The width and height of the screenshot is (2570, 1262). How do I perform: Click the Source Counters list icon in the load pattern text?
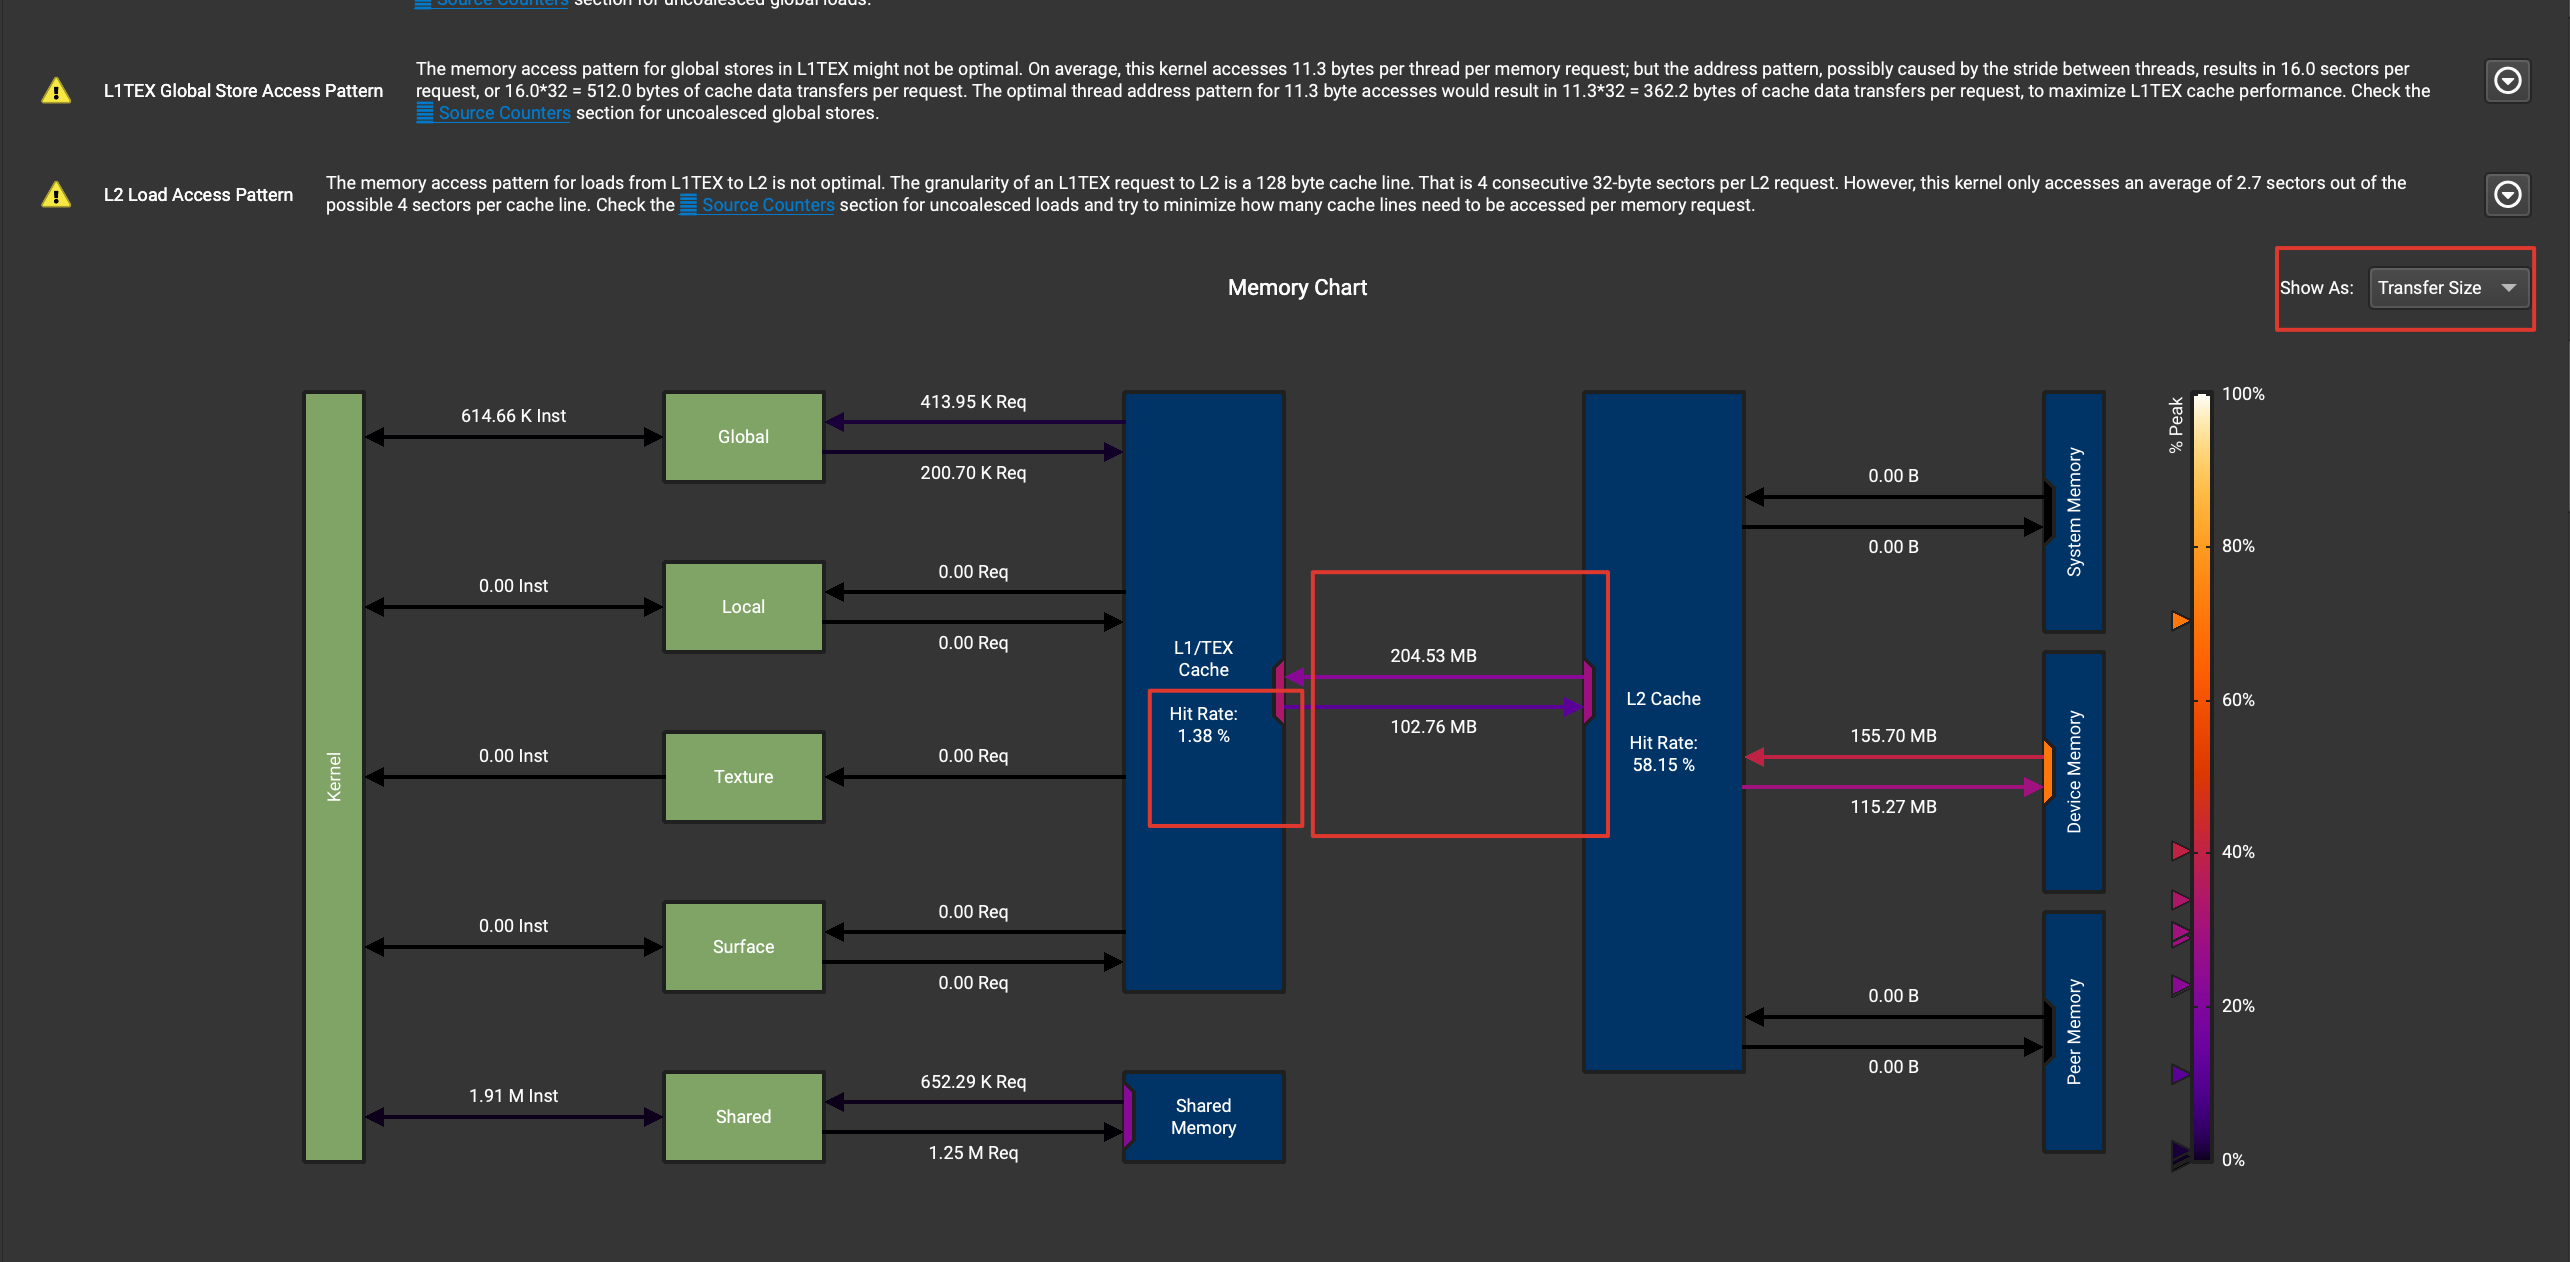coord(689,204)
